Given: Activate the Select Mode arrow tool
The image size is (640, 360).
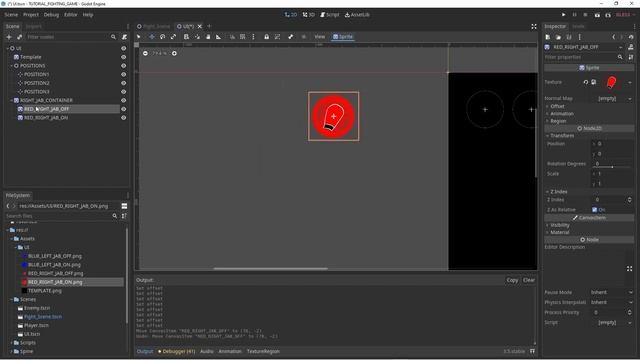Looking at the screenshot, I should click(139, 37).
